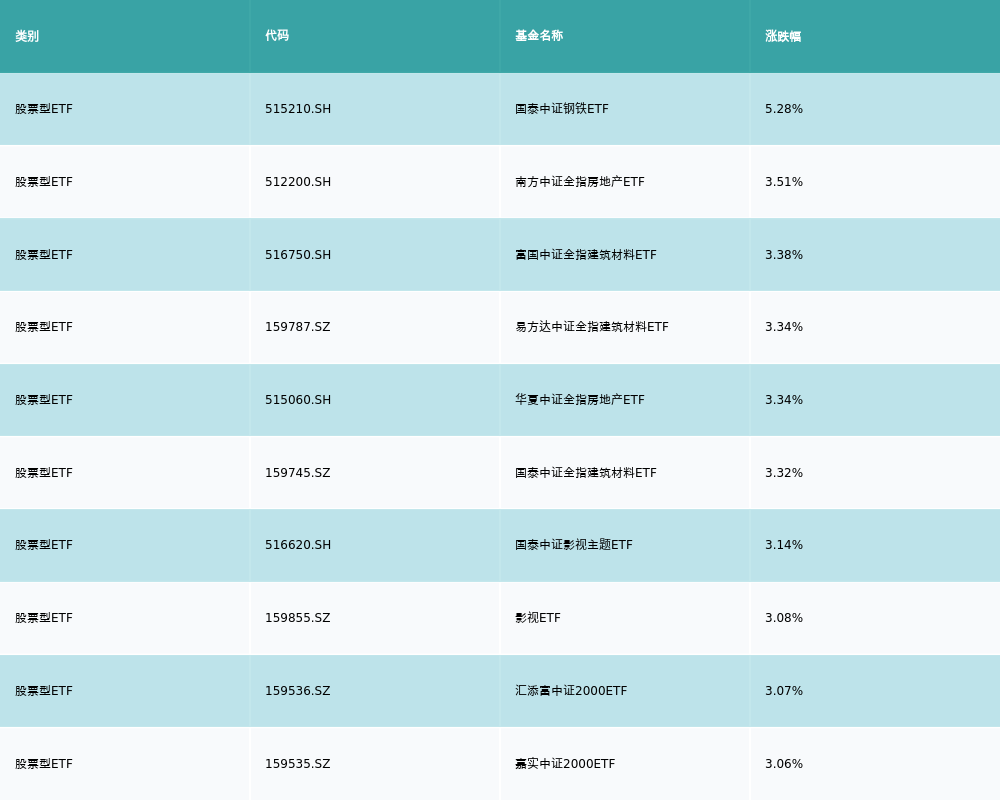Open 国泰中证钢铁ETF fund name
Viewport: 1000px width, 800px height.
pyautogui.click(x=562, y=109)
